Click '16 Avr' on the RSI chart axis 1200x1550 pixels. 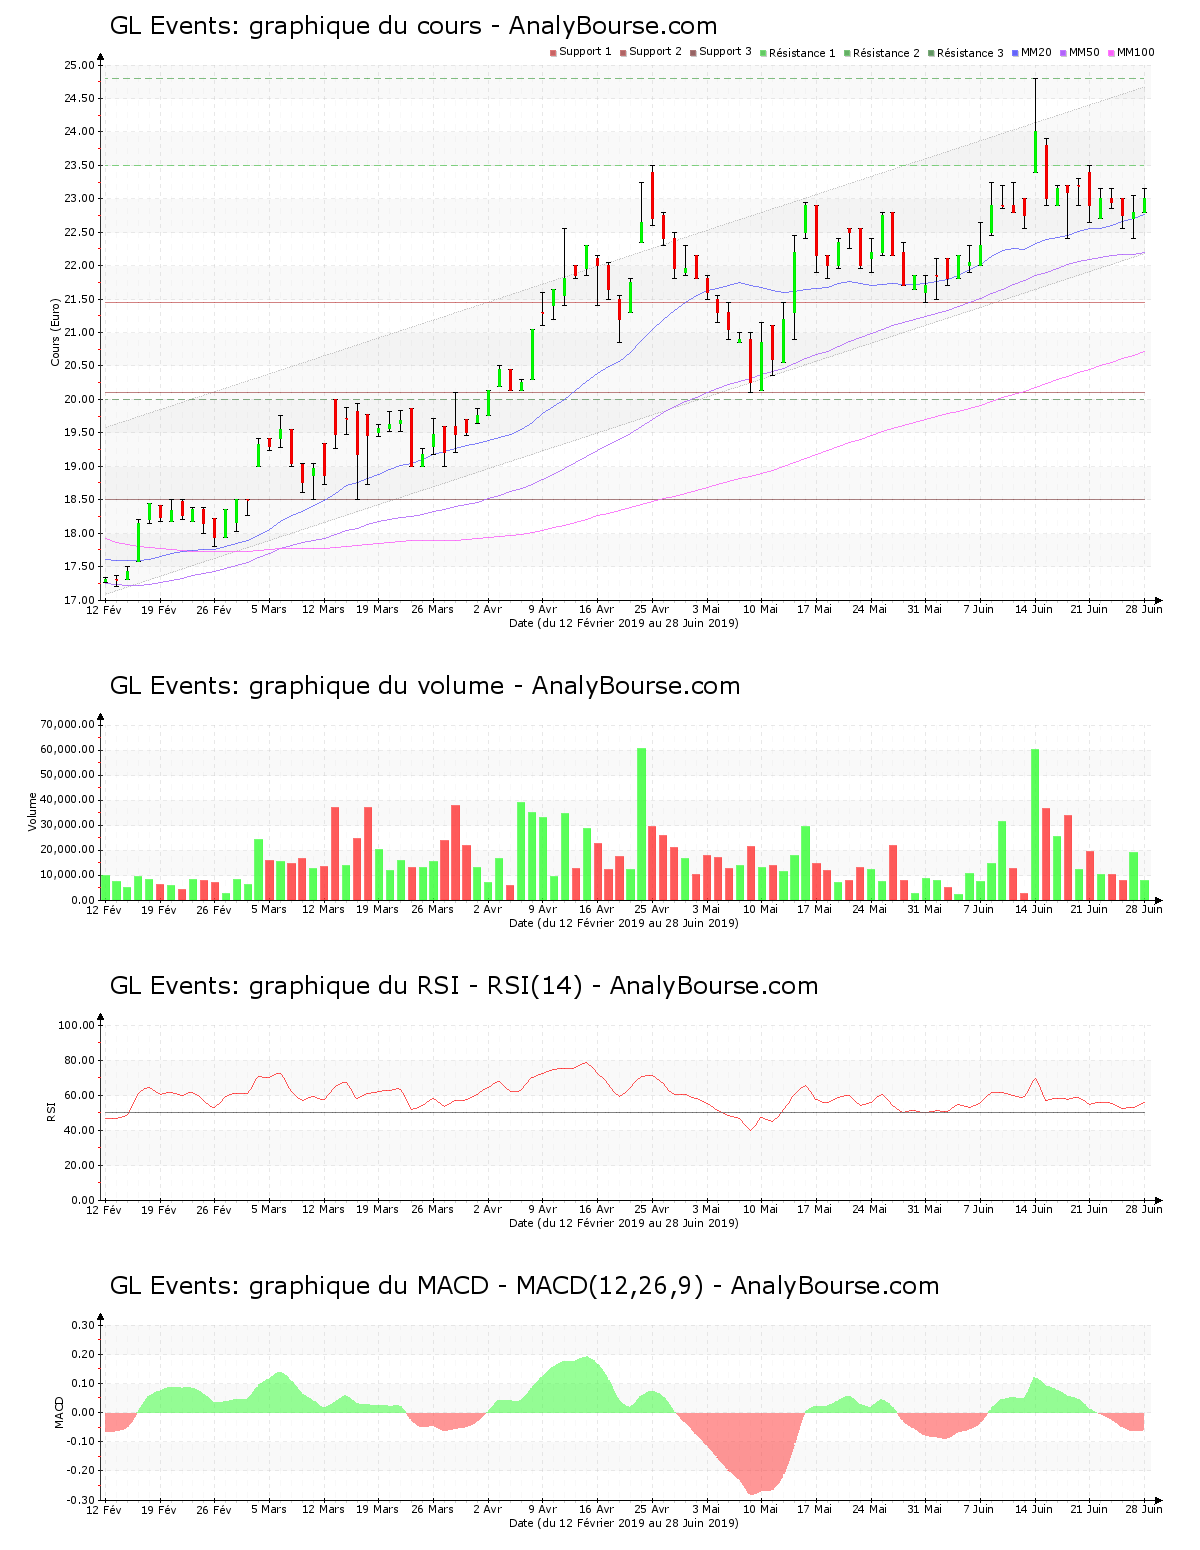tap(597, 1209)
